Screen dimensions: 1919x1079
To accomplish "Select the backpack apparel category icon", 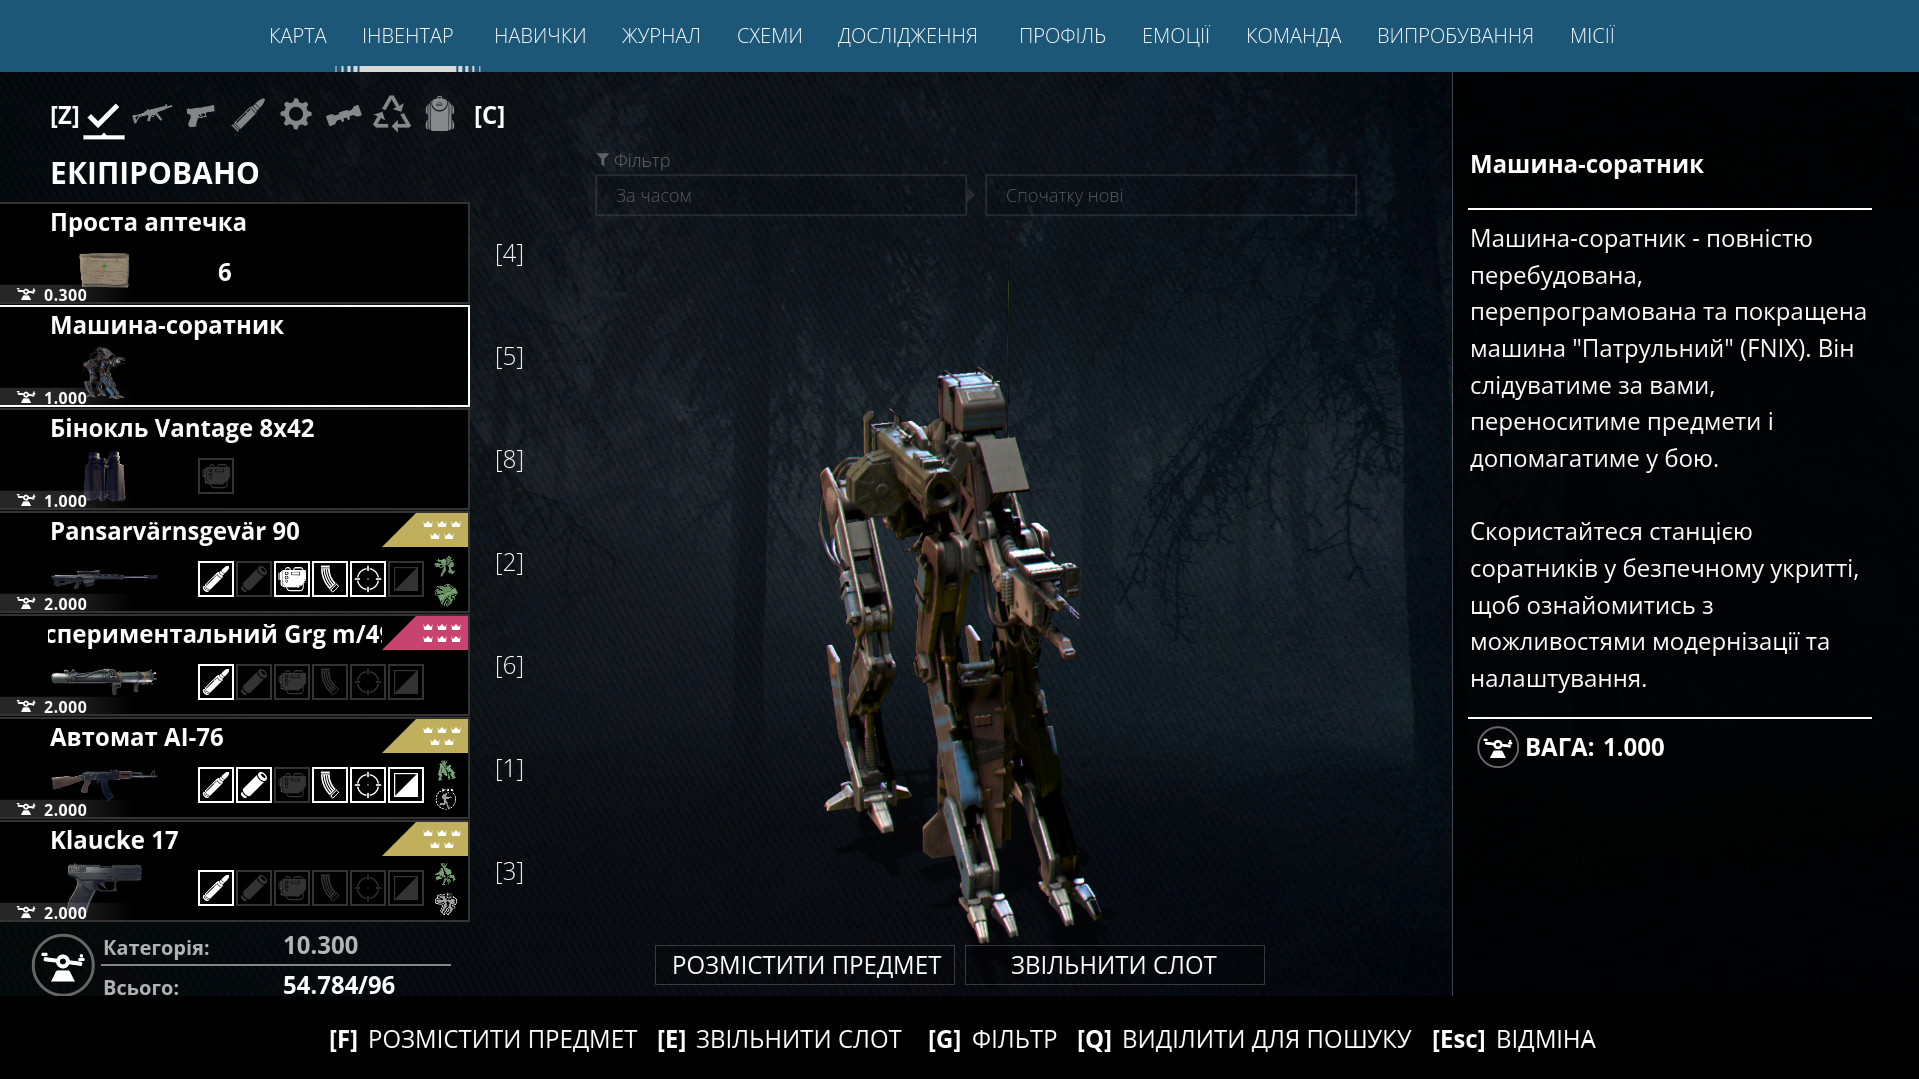I will 440,114.
